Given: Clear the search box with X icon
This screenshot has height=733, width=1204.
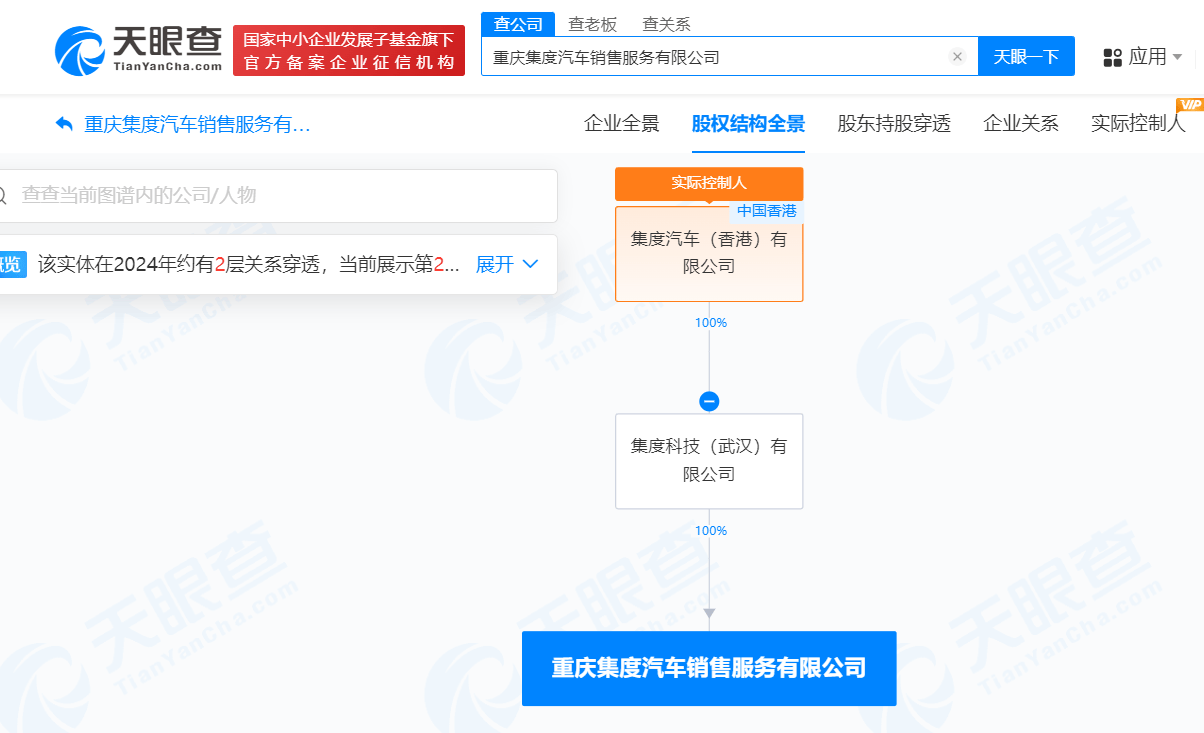Looking at the screenshot, I should [x=957, y=57].
